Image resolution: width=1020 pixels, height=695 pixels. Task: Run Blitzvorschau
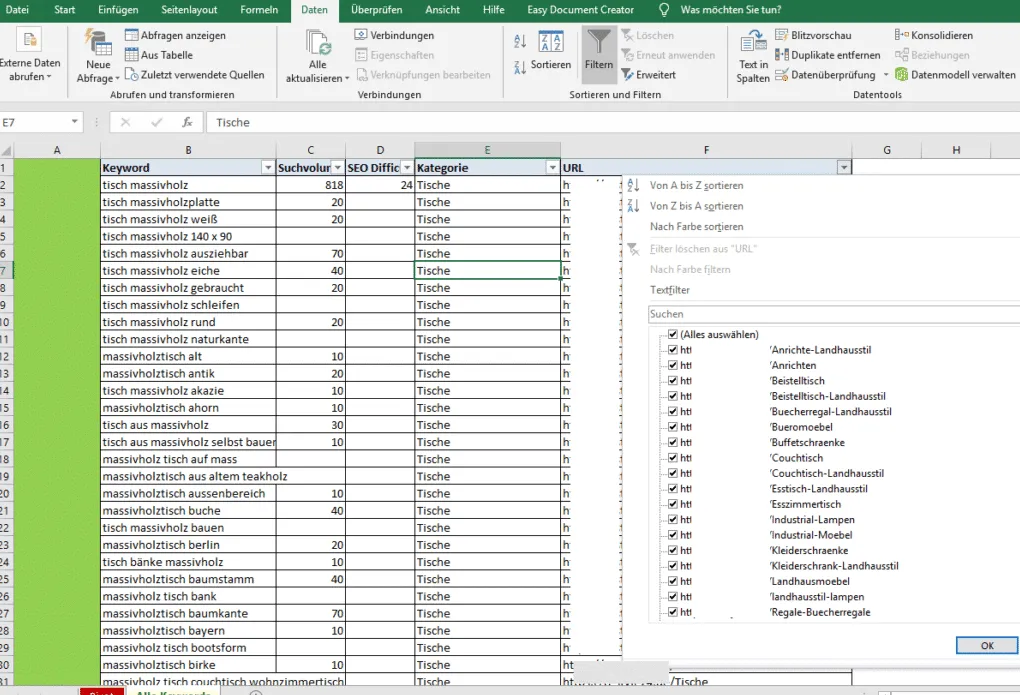point(813,35)
